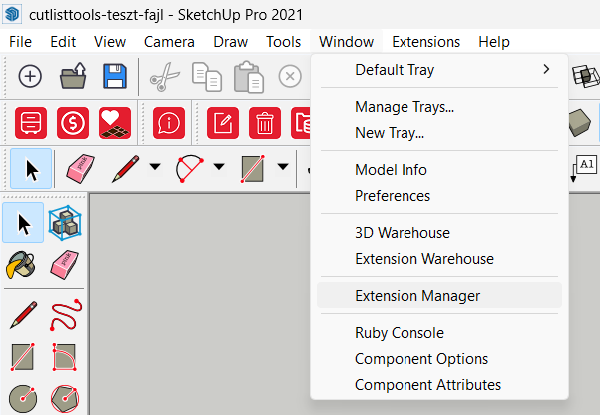Choose the Polygon tool in left toolbar
This screenshot has width=600, height=415.
tap(66, 399)
